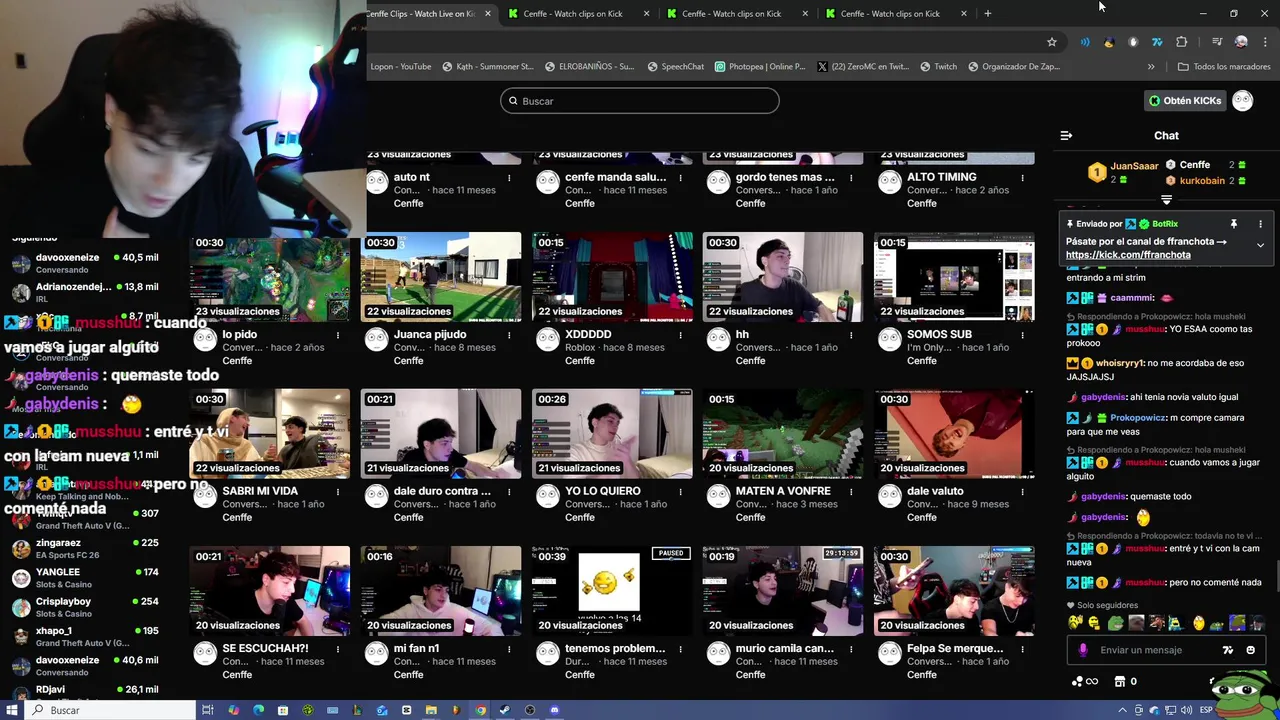Play the 'tenemos problem...' clip thumbnail

pyautogui.click(x=612, y=591)
